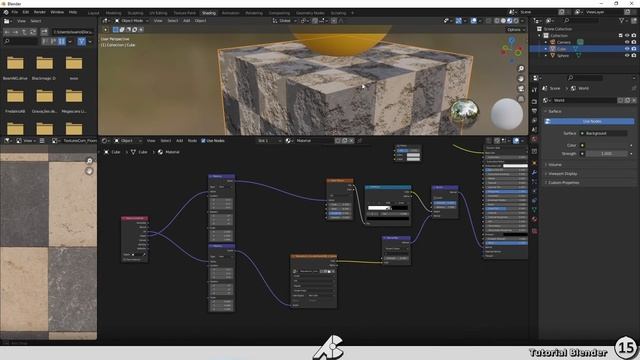This screenshot has height=360, width=640.
Task: Select the Select Box tool in viewport header
Action: point(116,29)
